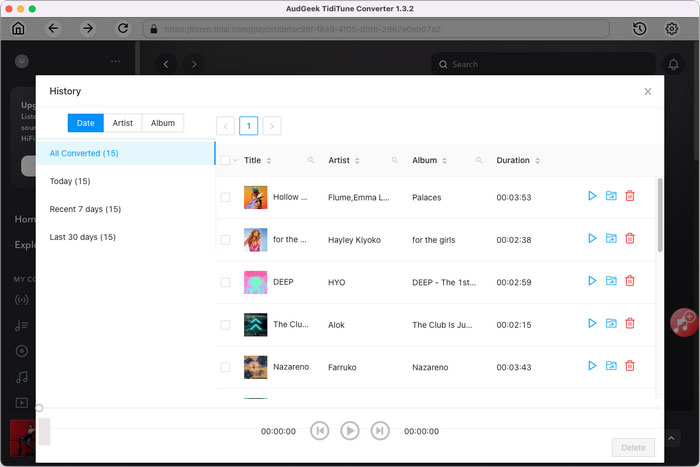The image size is (700, 467).
Task: Skip to previous track in player
Action: pos(320,431)
